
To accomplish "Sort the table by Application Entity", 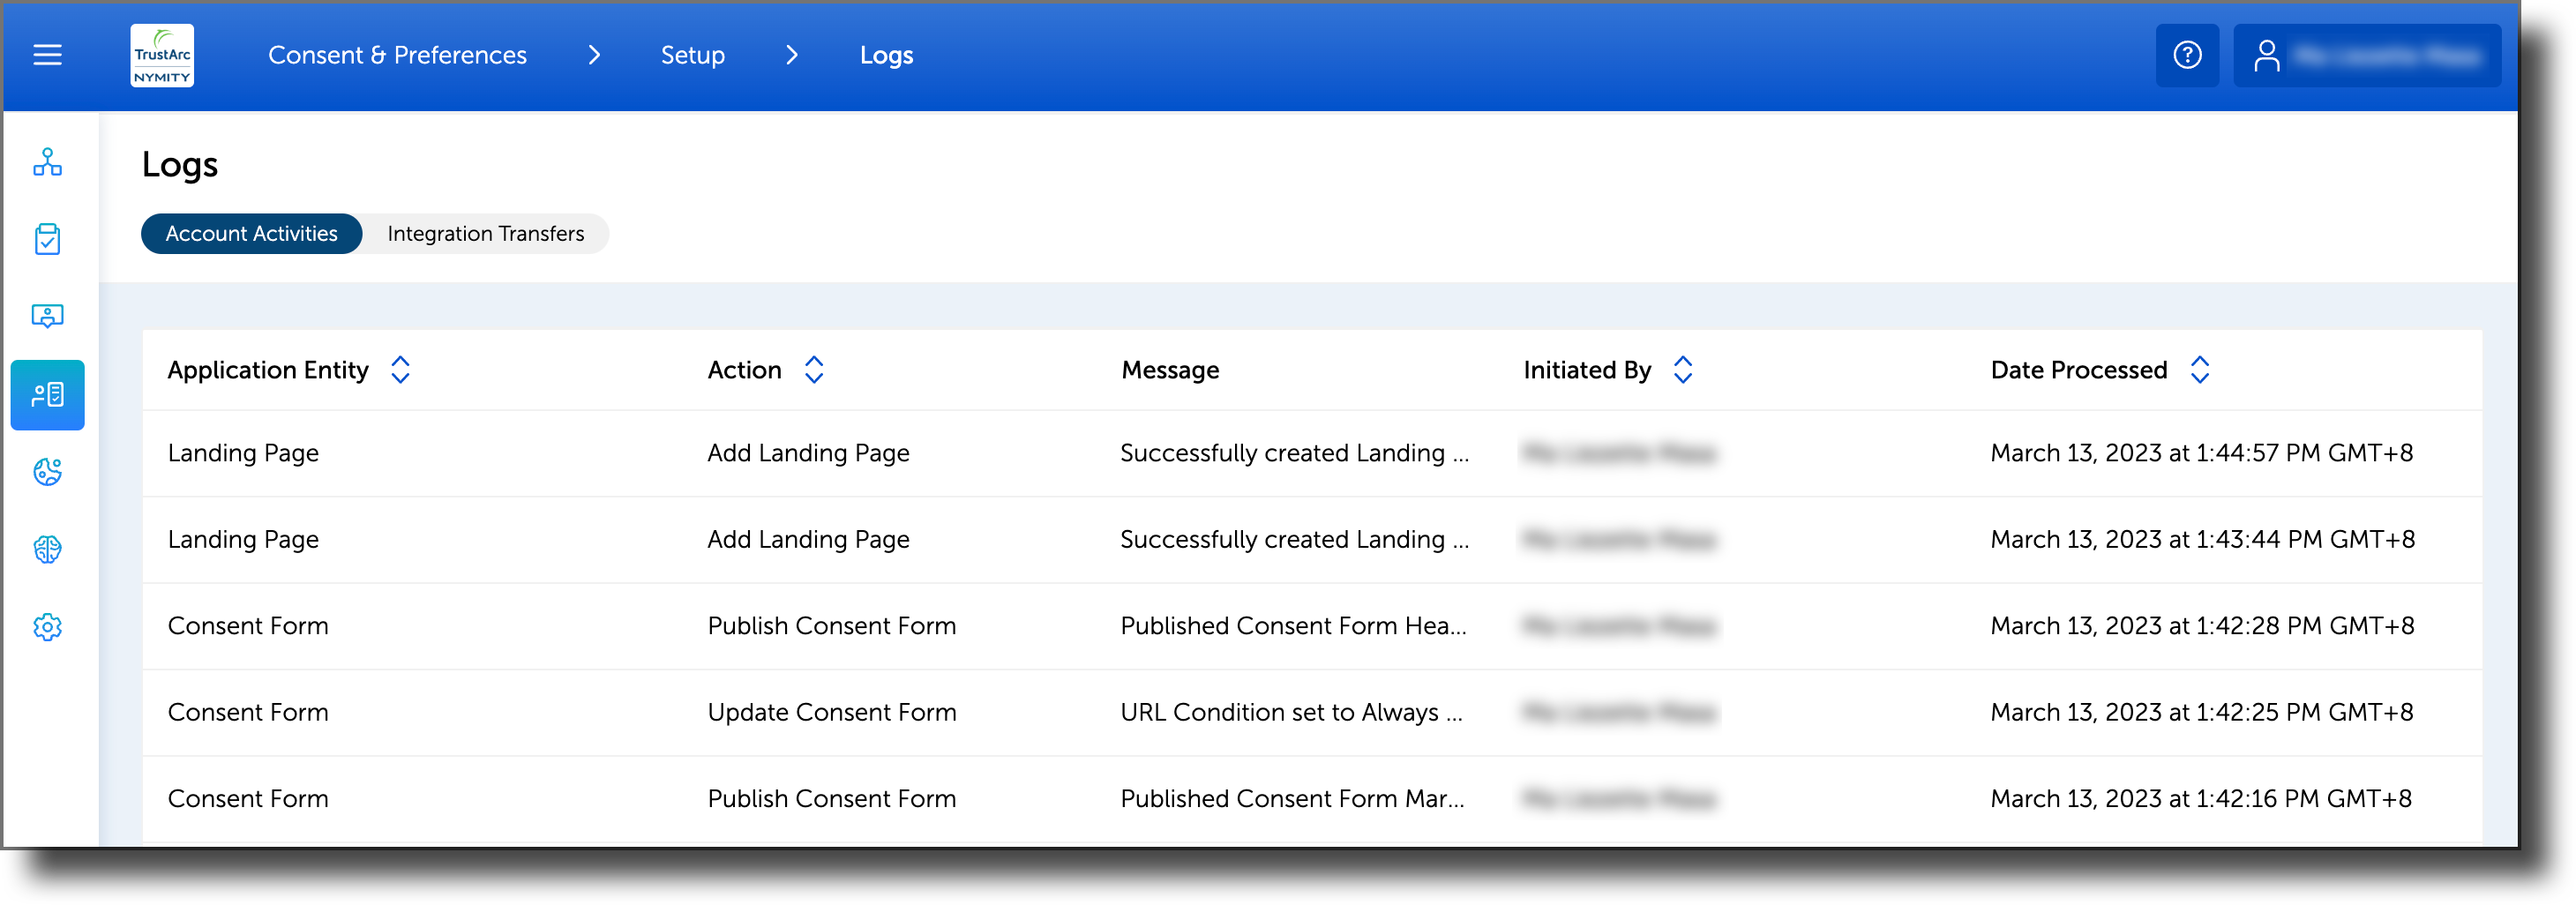I will 400,369.
